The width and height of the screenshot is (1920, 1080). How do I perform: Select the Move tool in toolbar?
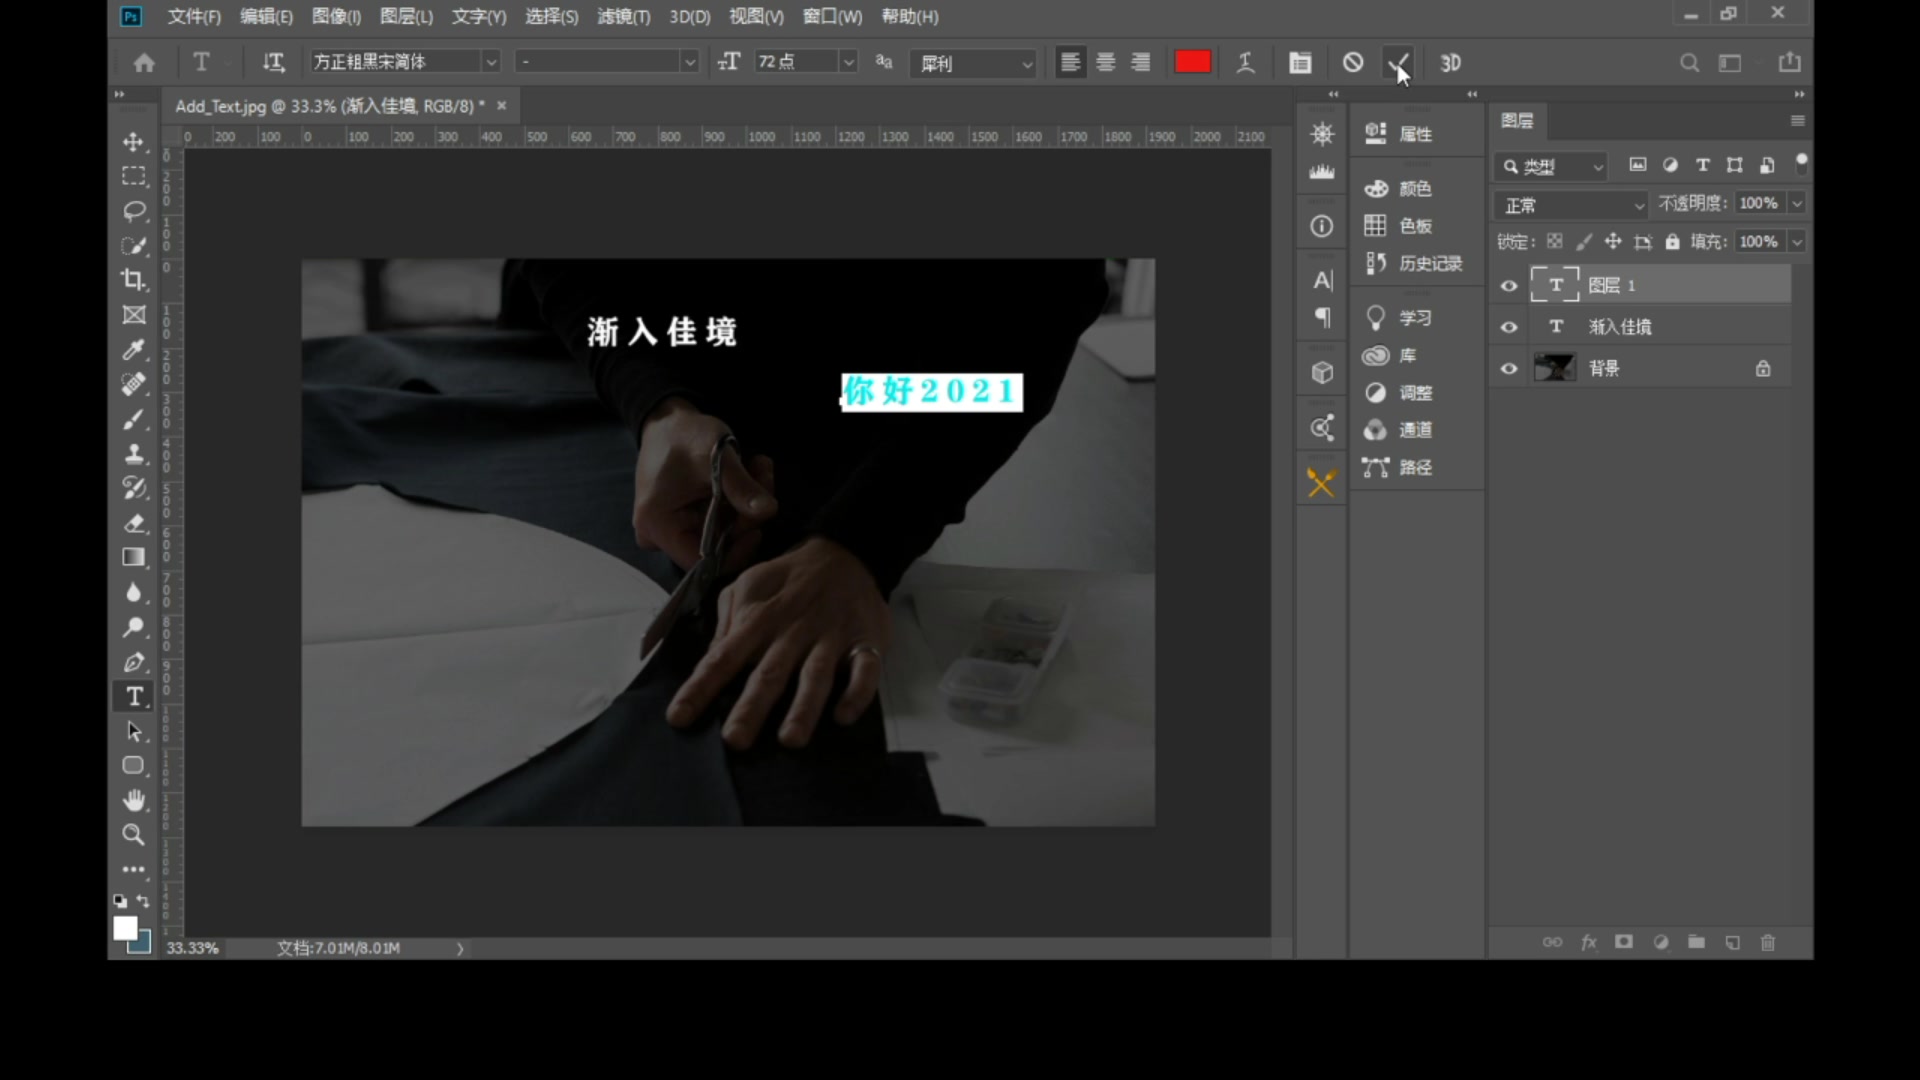click(132, 141)
